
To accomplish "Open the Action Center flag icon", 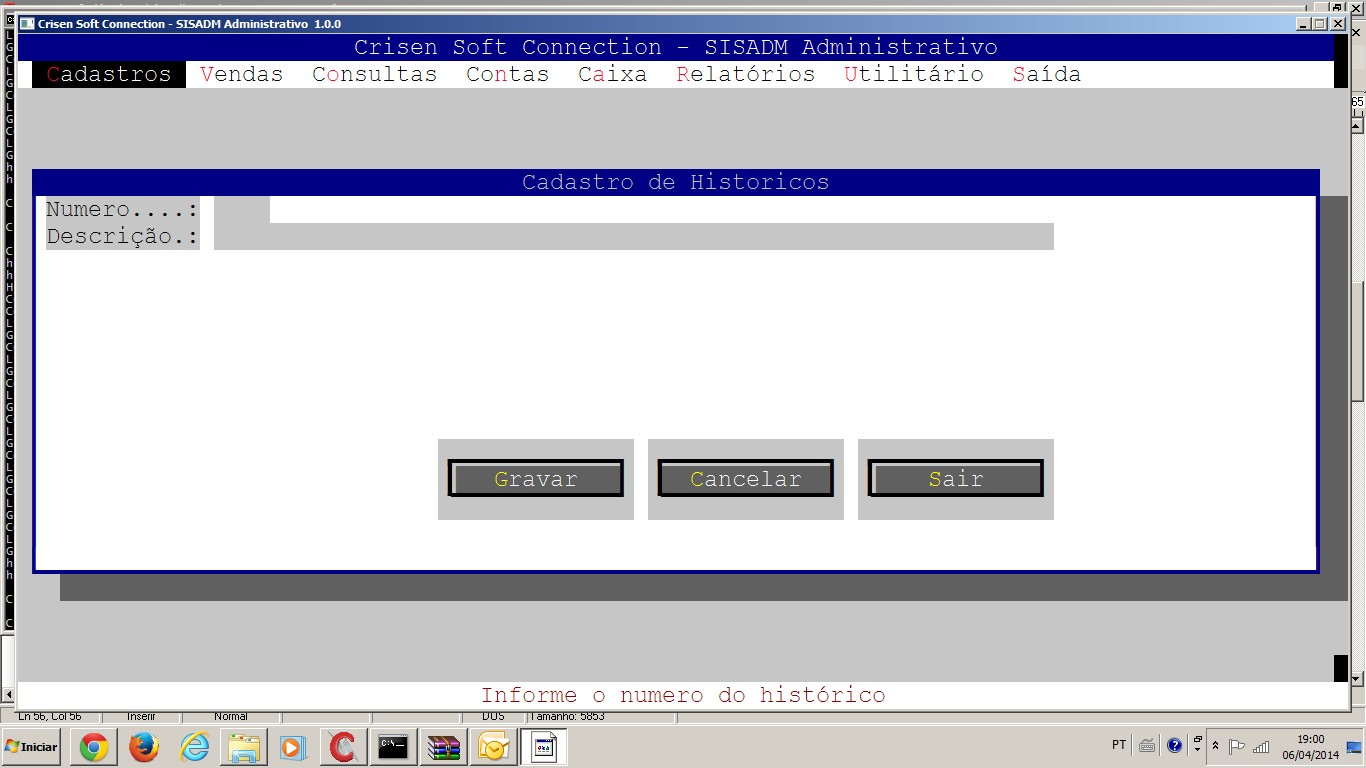I will click(x=1237, y=746).
